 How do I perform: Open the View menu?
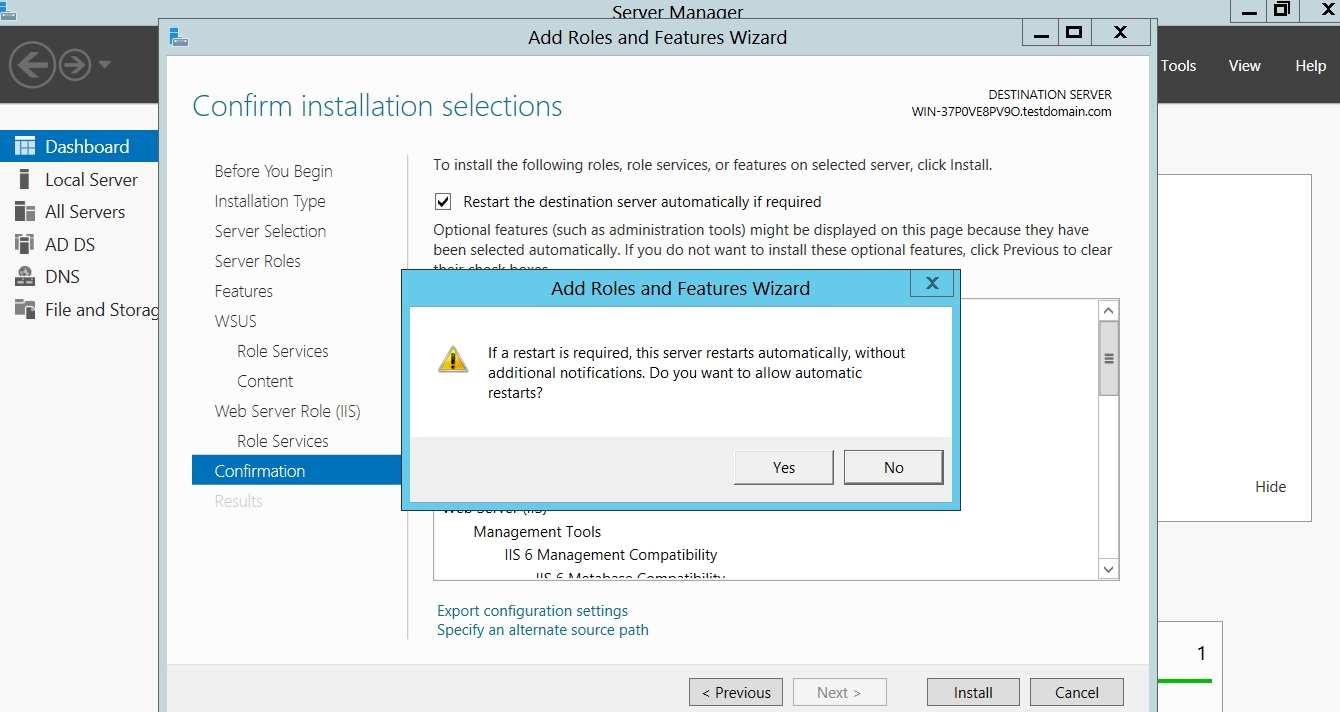pos(1244,66)
